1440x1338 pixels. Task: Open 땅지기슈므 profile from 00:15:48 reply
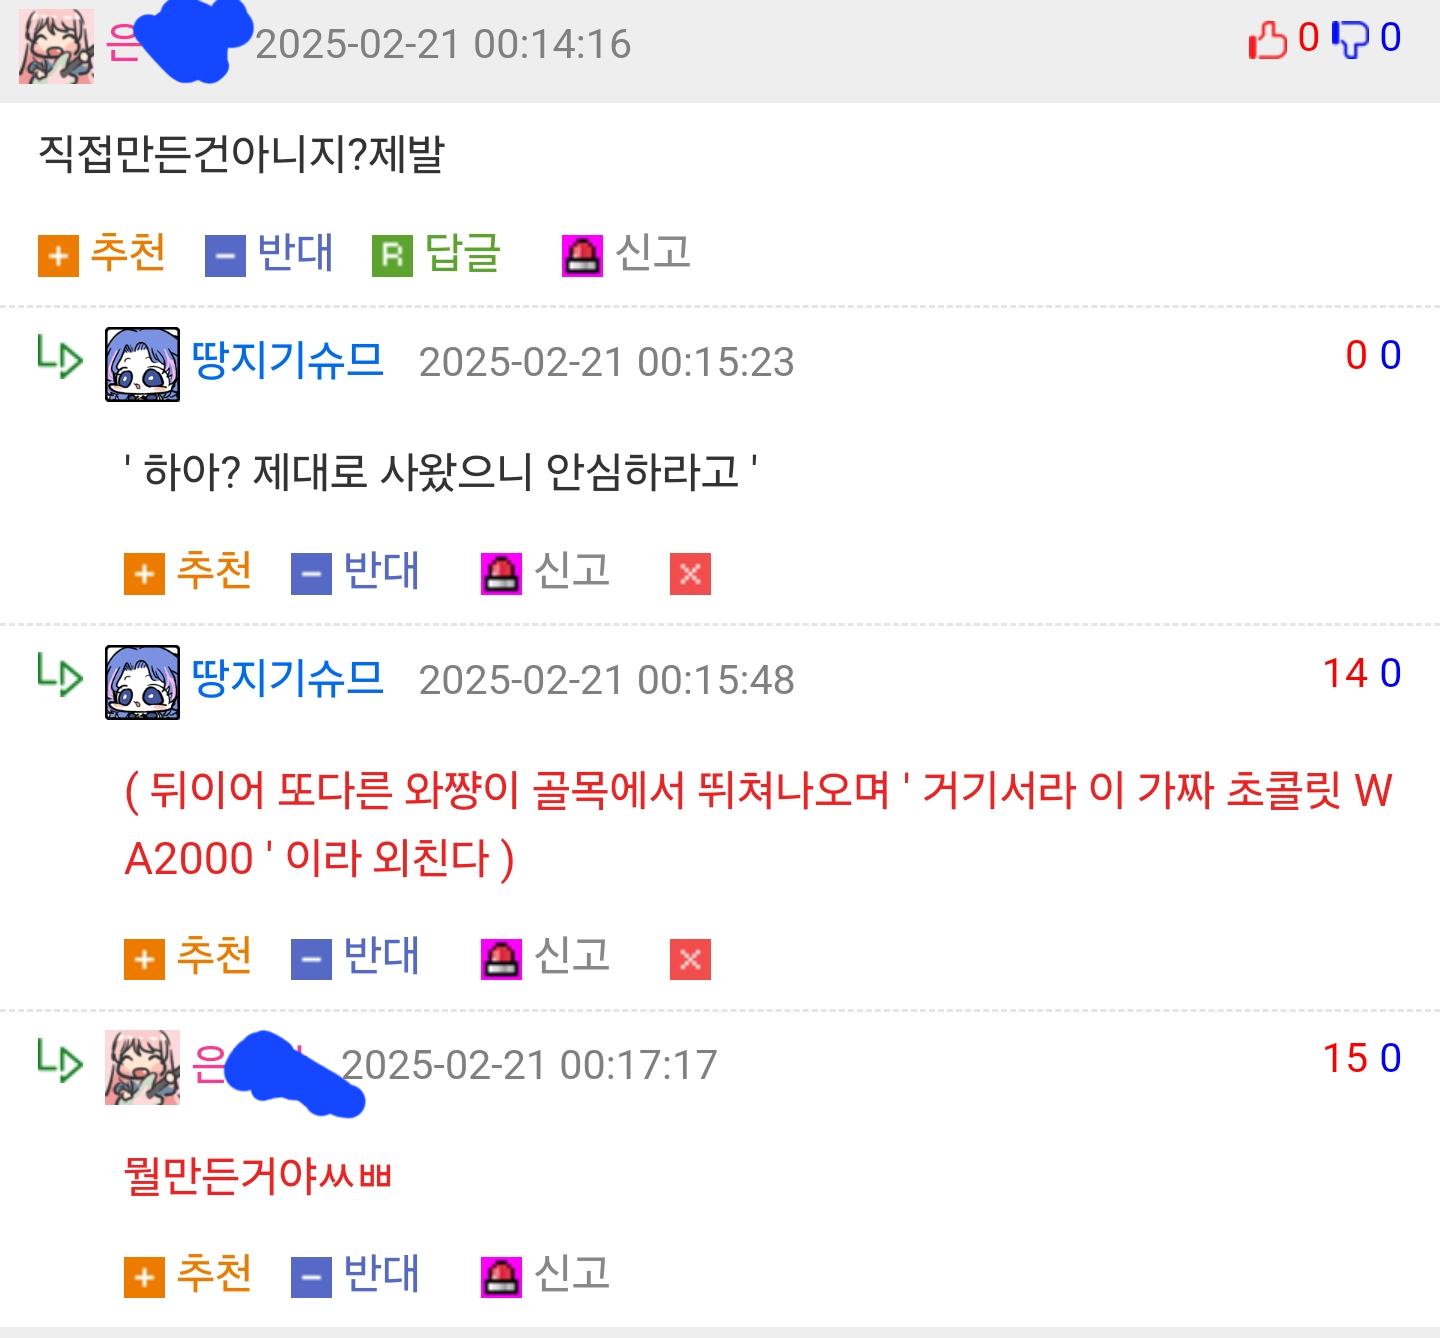pos(287,678)
